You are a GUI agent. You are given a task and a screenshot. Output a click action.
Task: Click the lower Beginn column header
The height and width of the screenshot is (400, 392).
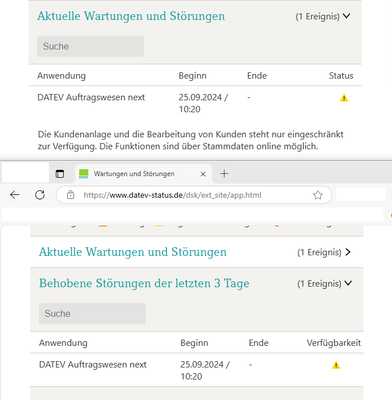click(x=194, y=343)
